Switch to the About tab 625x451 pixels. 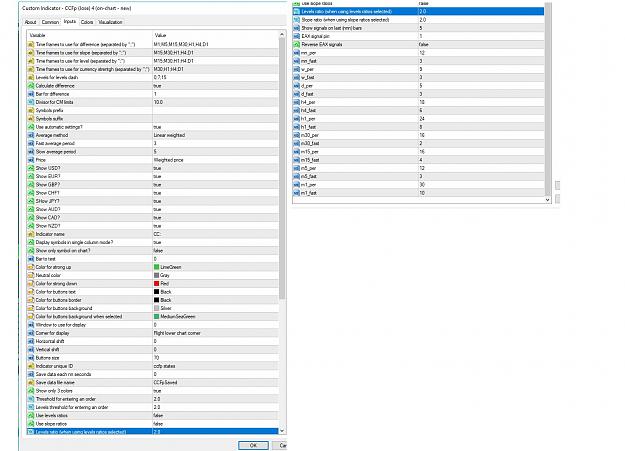coord(30,22)
